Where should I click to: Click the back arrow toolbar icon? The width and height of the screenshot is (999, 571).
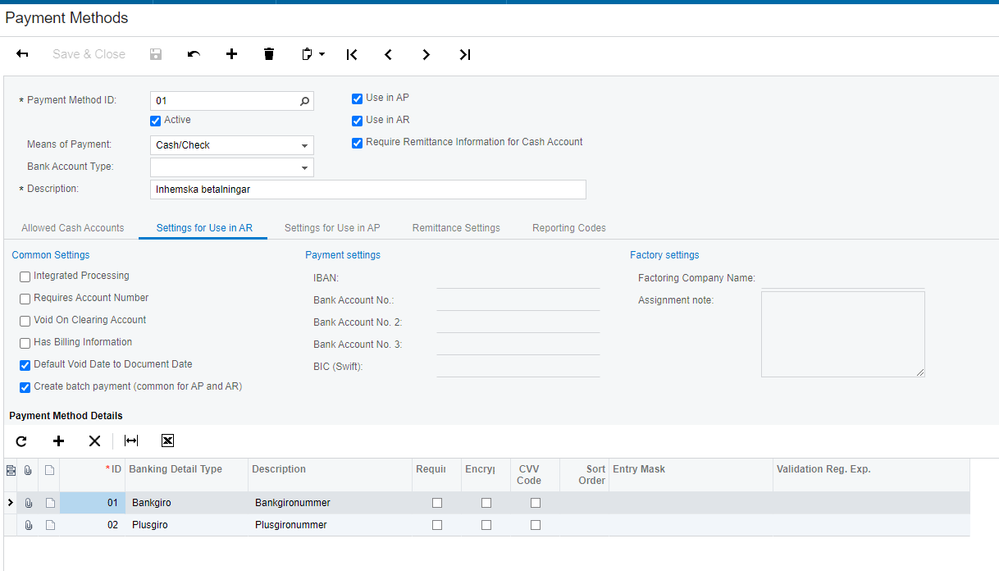[x=22, y=54]
